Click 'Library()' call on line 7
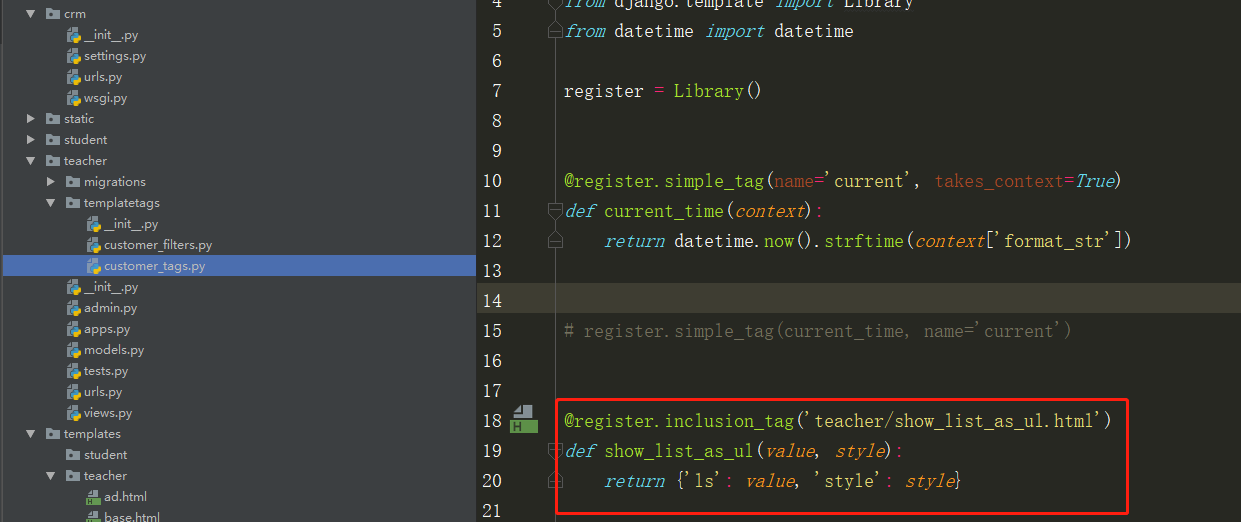The image size is (1241, 522). click(718, 91)
